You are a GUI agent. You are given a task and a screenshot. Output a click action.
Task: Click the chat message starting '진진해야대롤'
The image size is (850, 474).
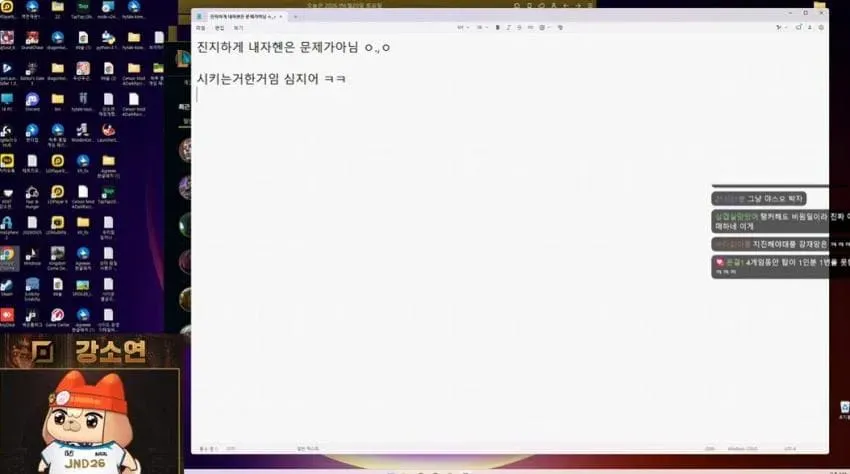tap(781, 244)
